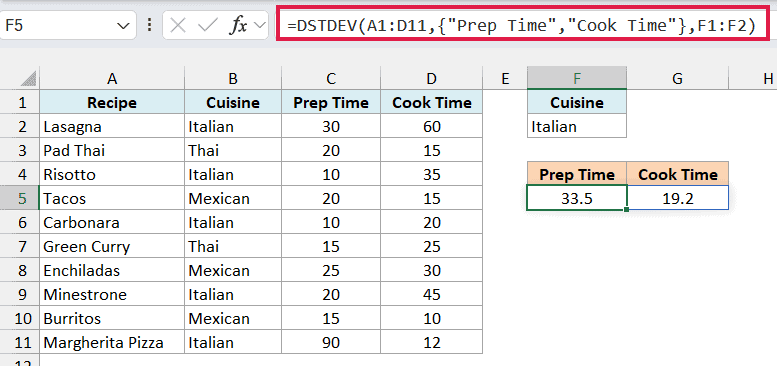777x366 pixels.
Task: Select the Carbonara cell
Action: click(x=112, y=223)
